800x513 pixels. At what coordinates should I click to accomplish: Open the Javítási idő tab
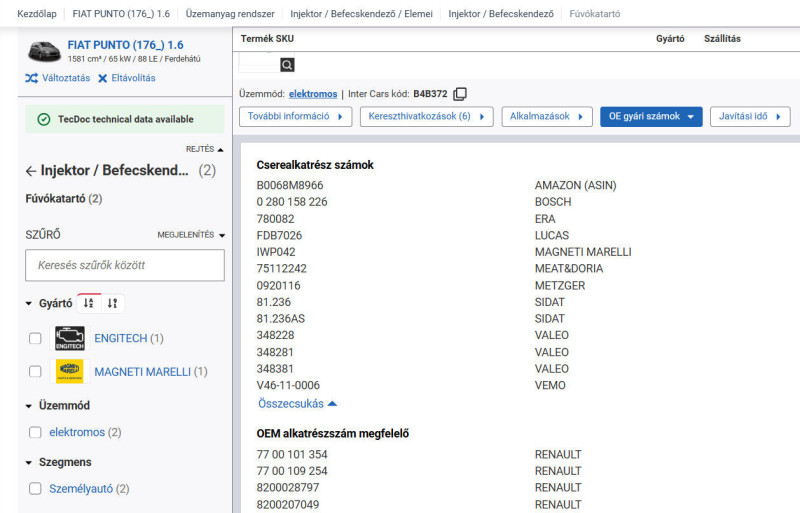click(750, 116)
